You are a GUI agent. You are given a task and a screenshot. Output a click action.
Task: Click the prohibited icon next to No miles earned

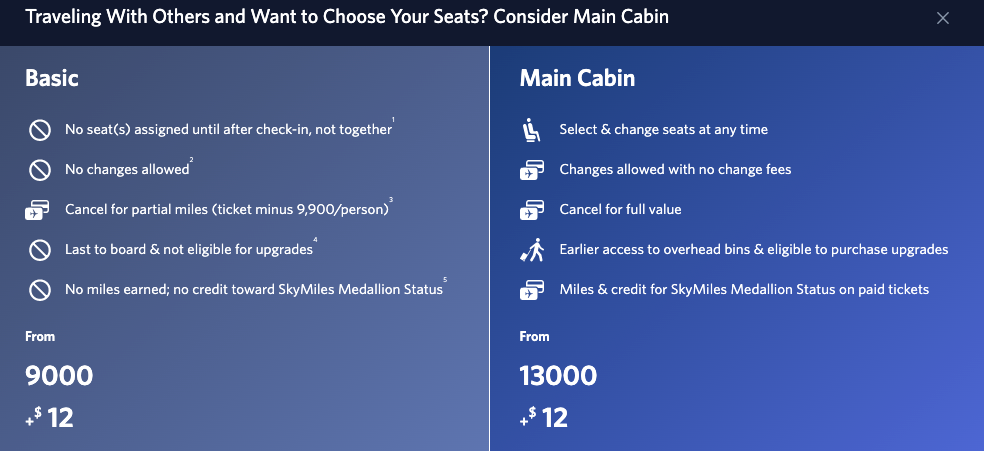[x=40, y=290]
